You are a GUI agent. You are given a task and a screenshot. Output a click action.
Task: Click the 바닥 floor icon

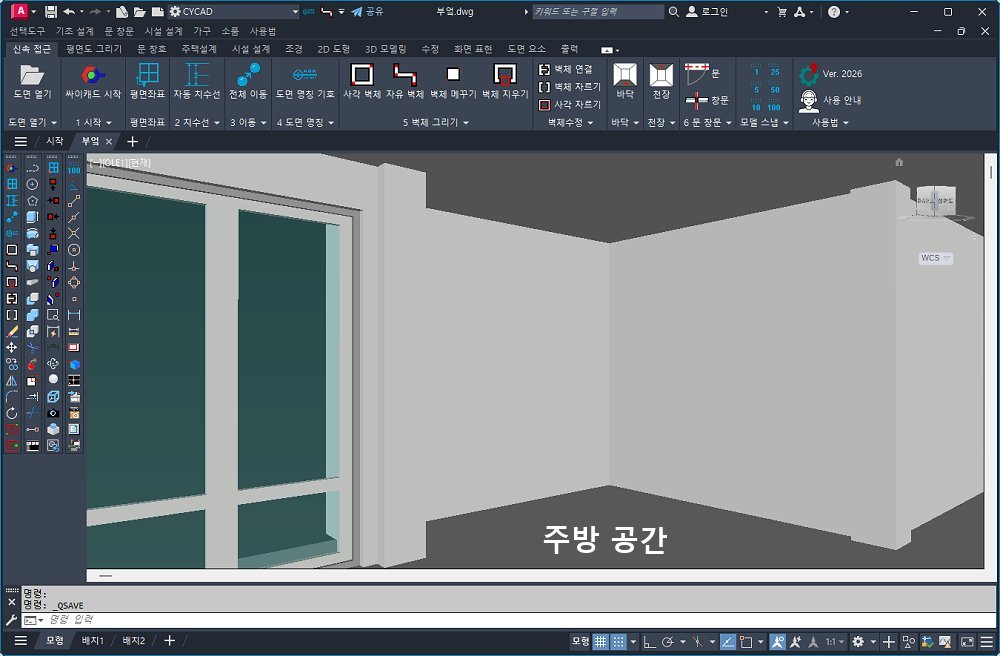[625, 75]
